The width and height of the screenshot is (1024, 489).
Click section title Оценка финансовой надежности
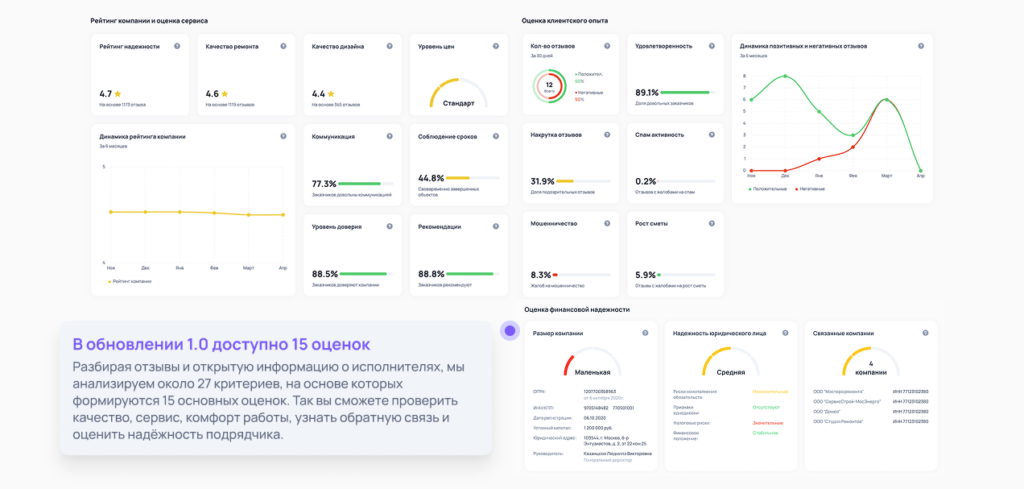577,309
